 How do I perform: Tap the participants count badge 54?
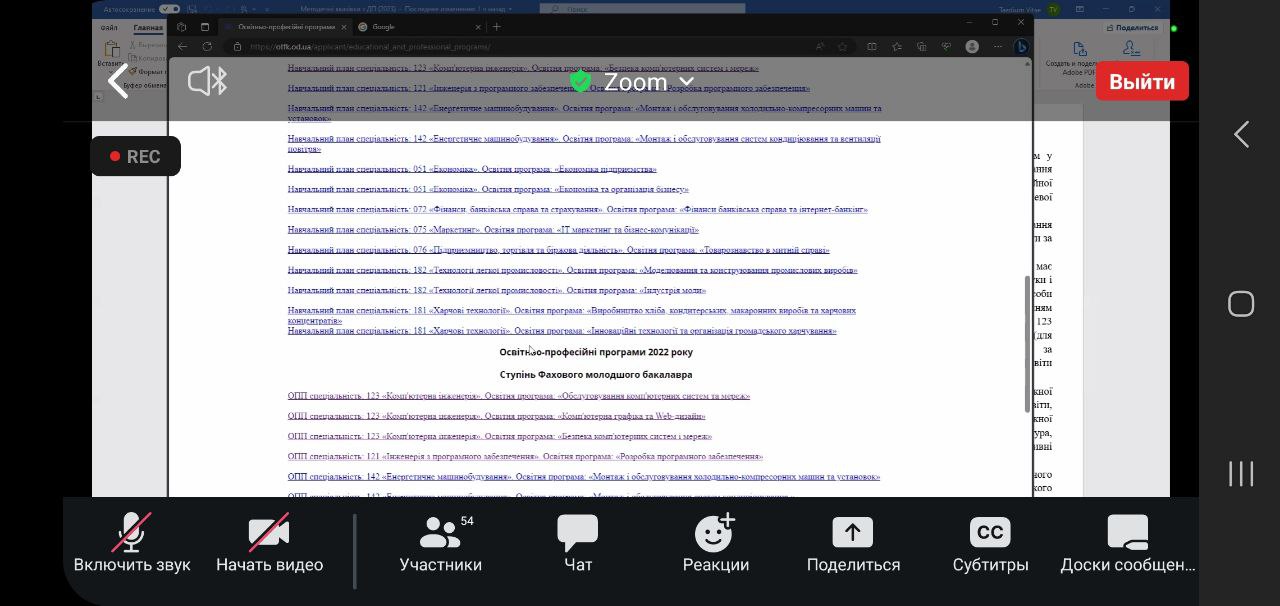[467, 521]
